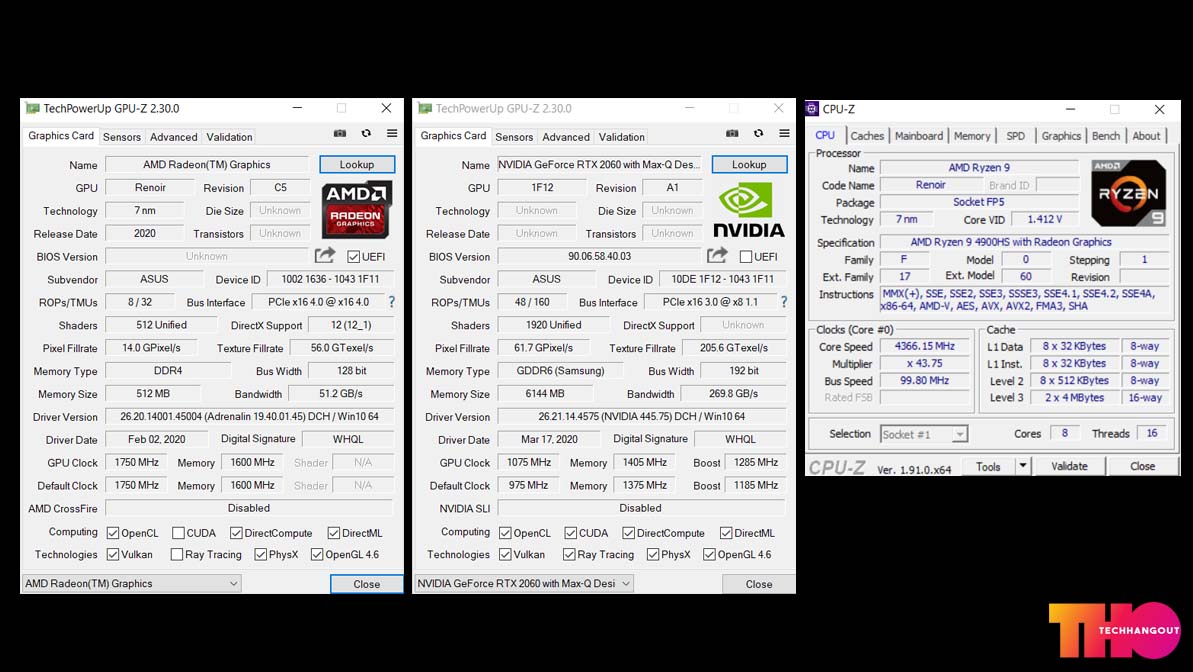Toggle Ray Tracing checkbox in NVIDIA GPU-Z window
Image resolution: width=1193 pixels, height=672 pixels.
pyautogui.click(x=569, y=554)
